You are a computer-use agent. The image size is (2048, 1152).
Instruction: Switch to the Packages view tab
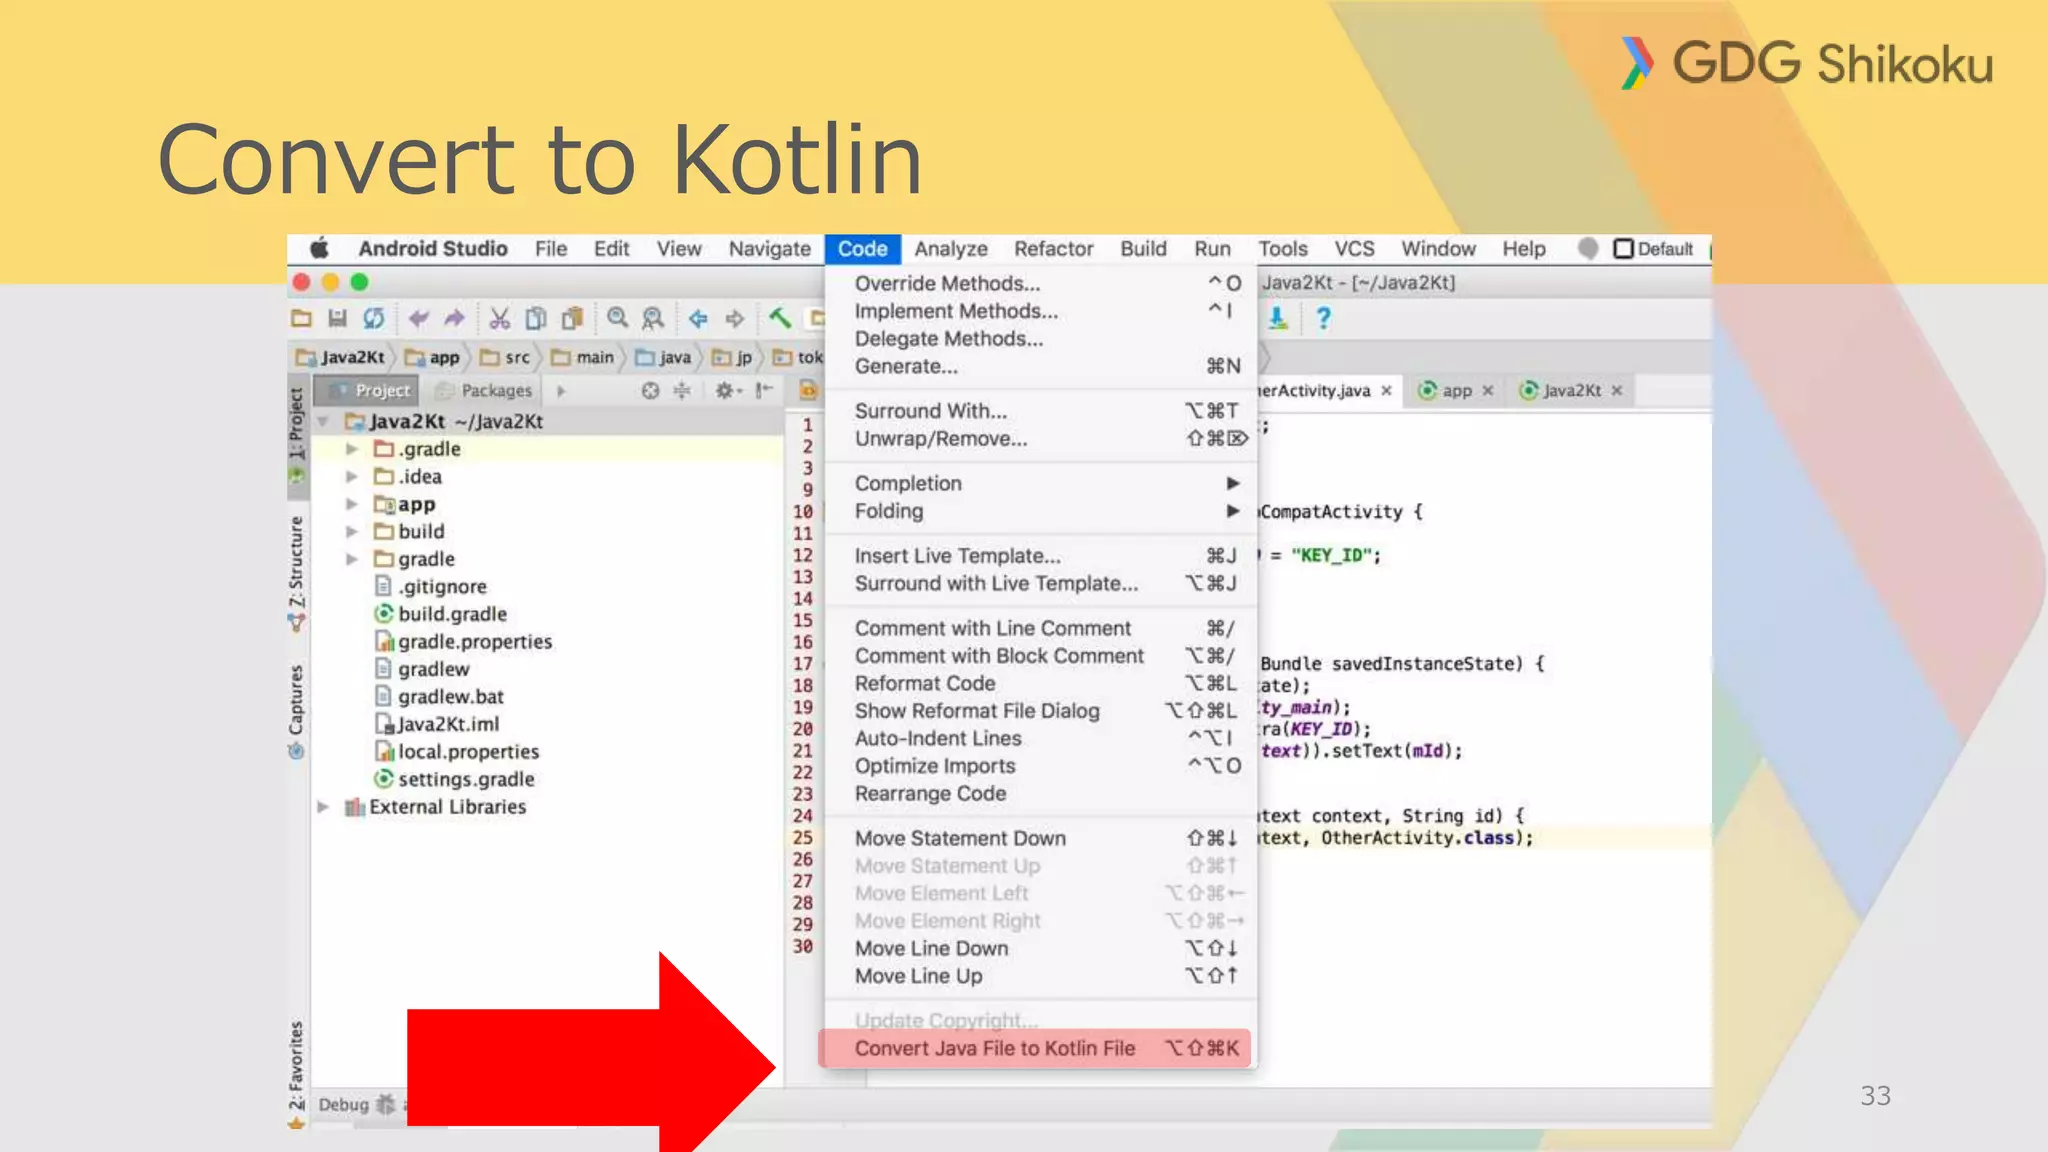(x=485, y=391)
